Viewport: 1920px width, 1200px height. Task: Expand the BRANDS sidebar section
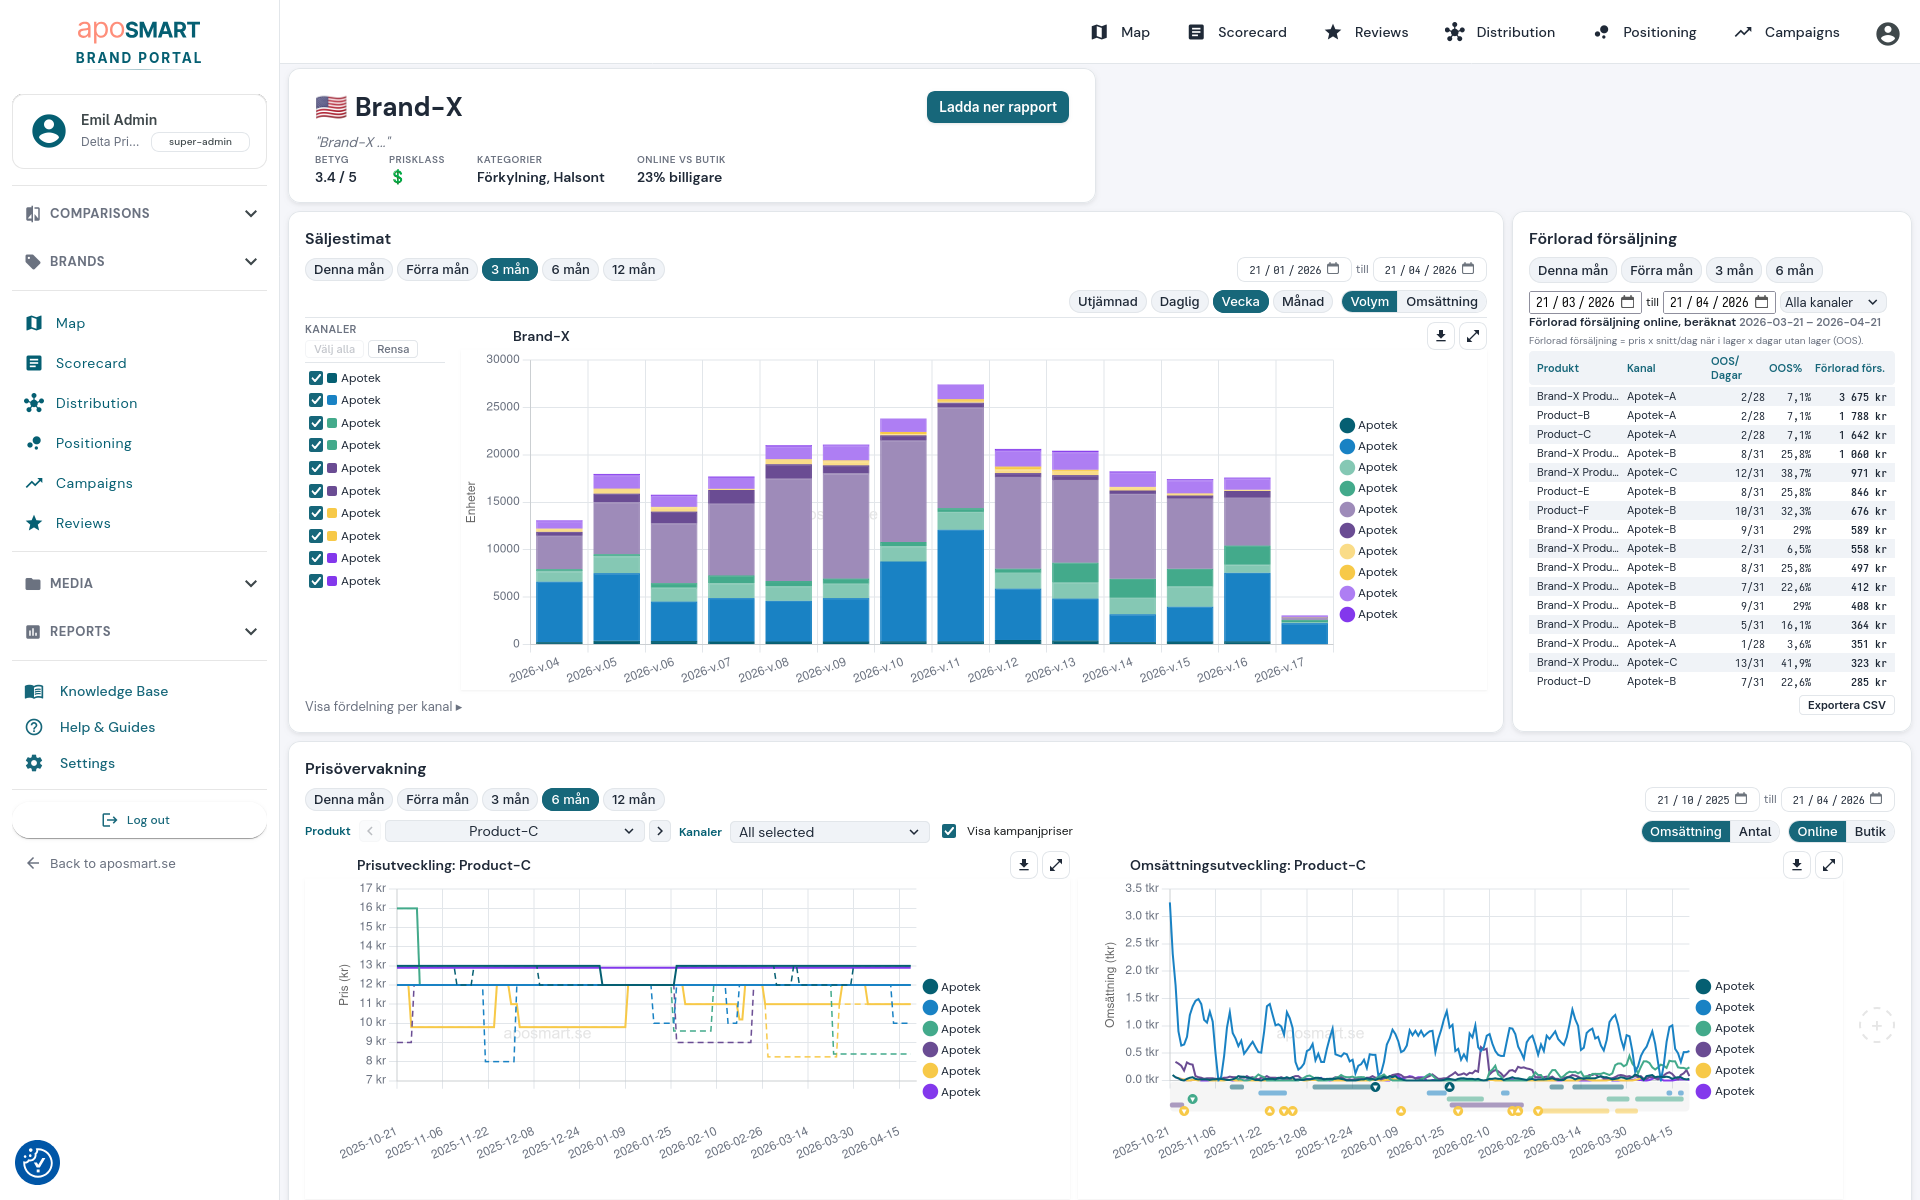[x=140, y=261]
